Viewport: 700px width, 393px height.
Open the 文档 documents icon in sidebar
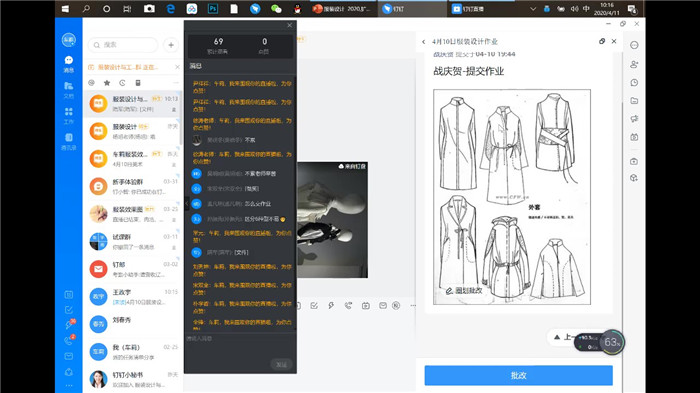[68, 90]
